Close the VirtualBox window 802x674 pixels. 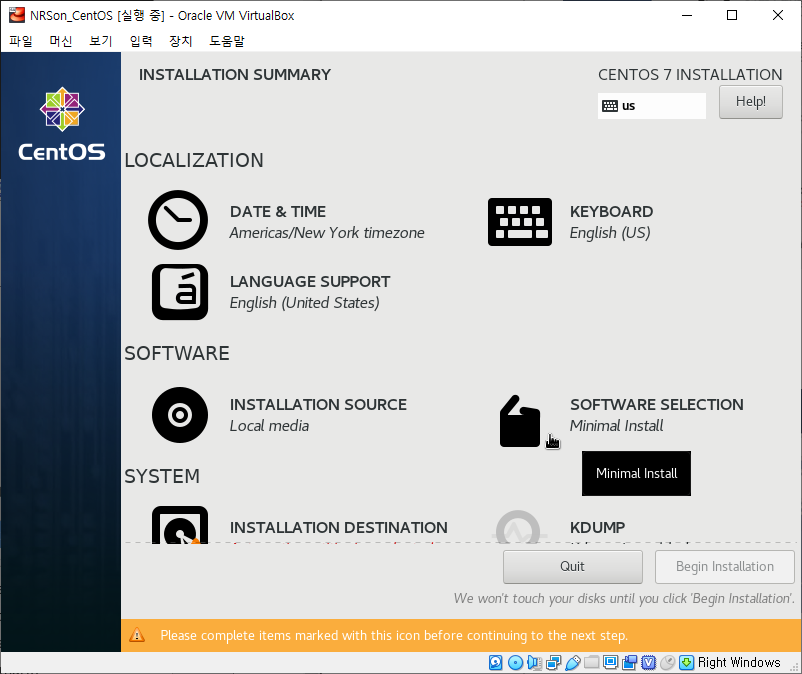click(778, 15)
